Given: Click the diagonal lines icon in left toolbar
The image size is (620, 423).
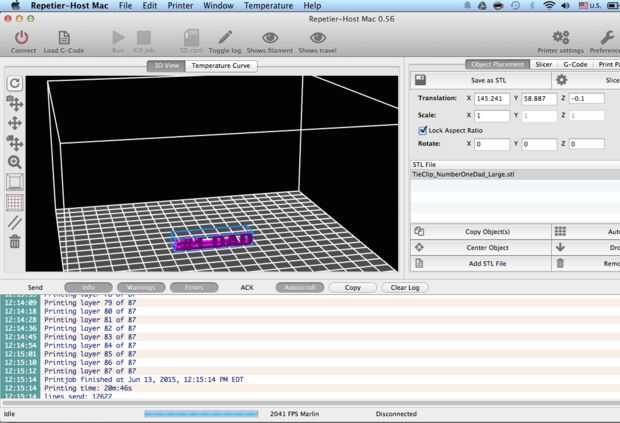Looking at the screenshot, I should (x=15, y=222).
